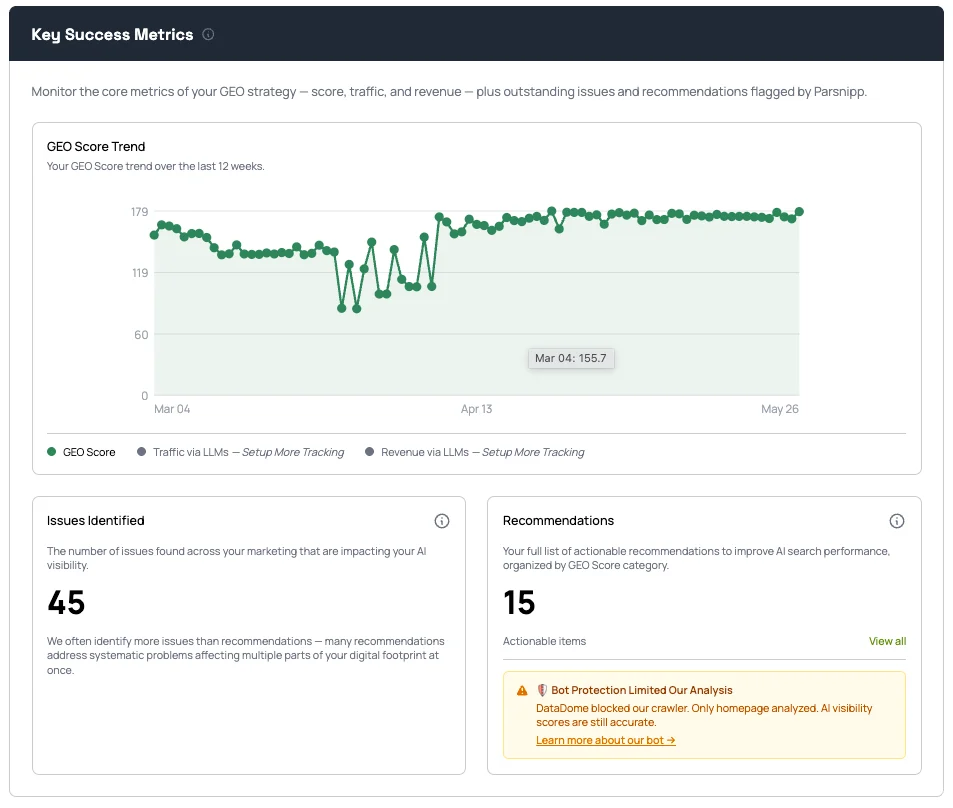Click the 45 issues count
The height and width of the screenshot is (808, 953).
click(66, 603)
